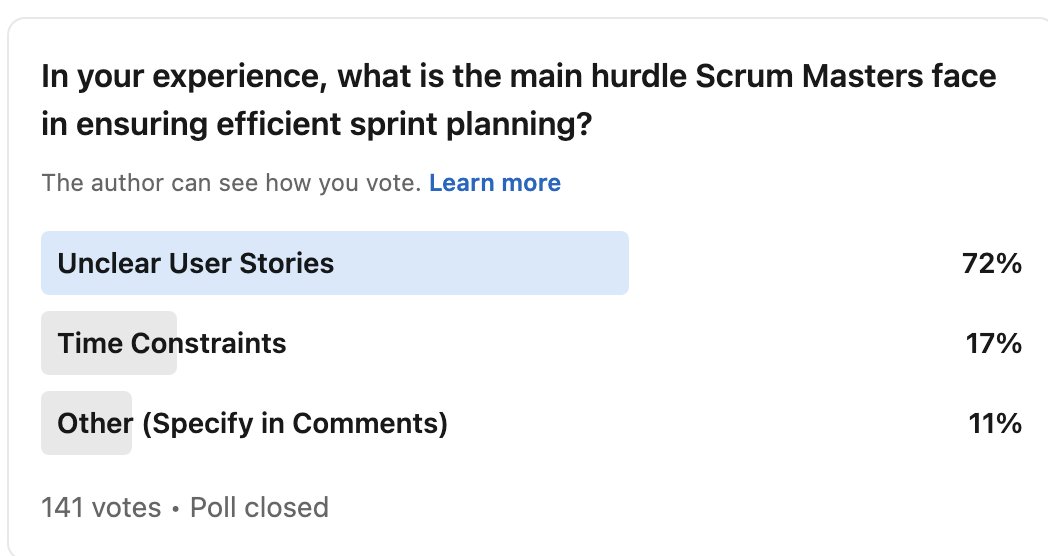Click the gray Time Constraints bar fill
The height and width of the screenshot is (556, 1048).
click(109, 343)
